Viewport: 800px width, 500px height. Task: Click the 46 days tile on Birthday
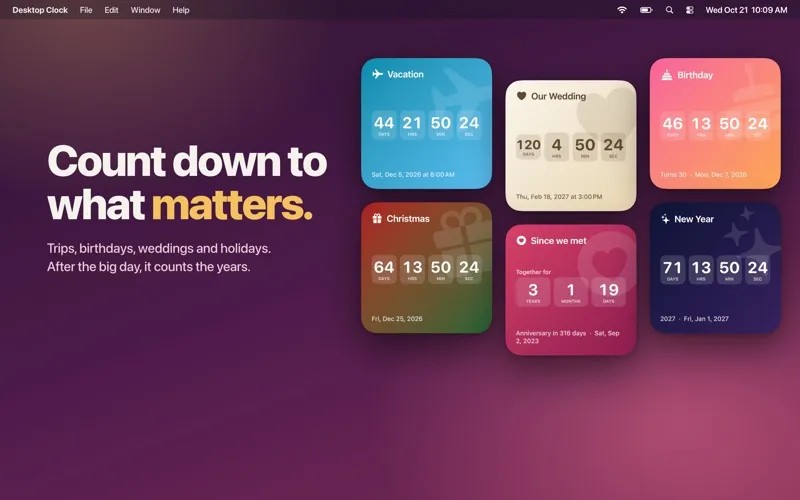coord(672,126)
